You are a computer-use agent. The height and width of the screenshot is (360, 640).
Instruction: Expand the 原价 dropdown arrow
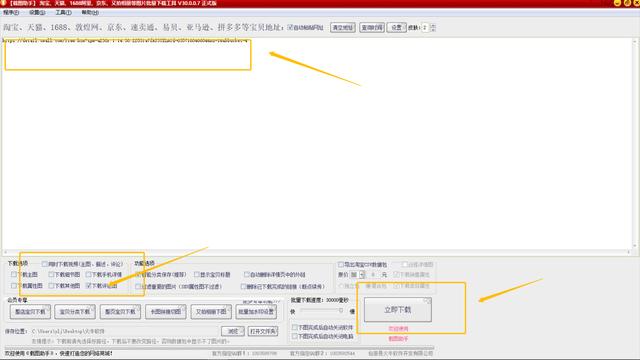362,275
